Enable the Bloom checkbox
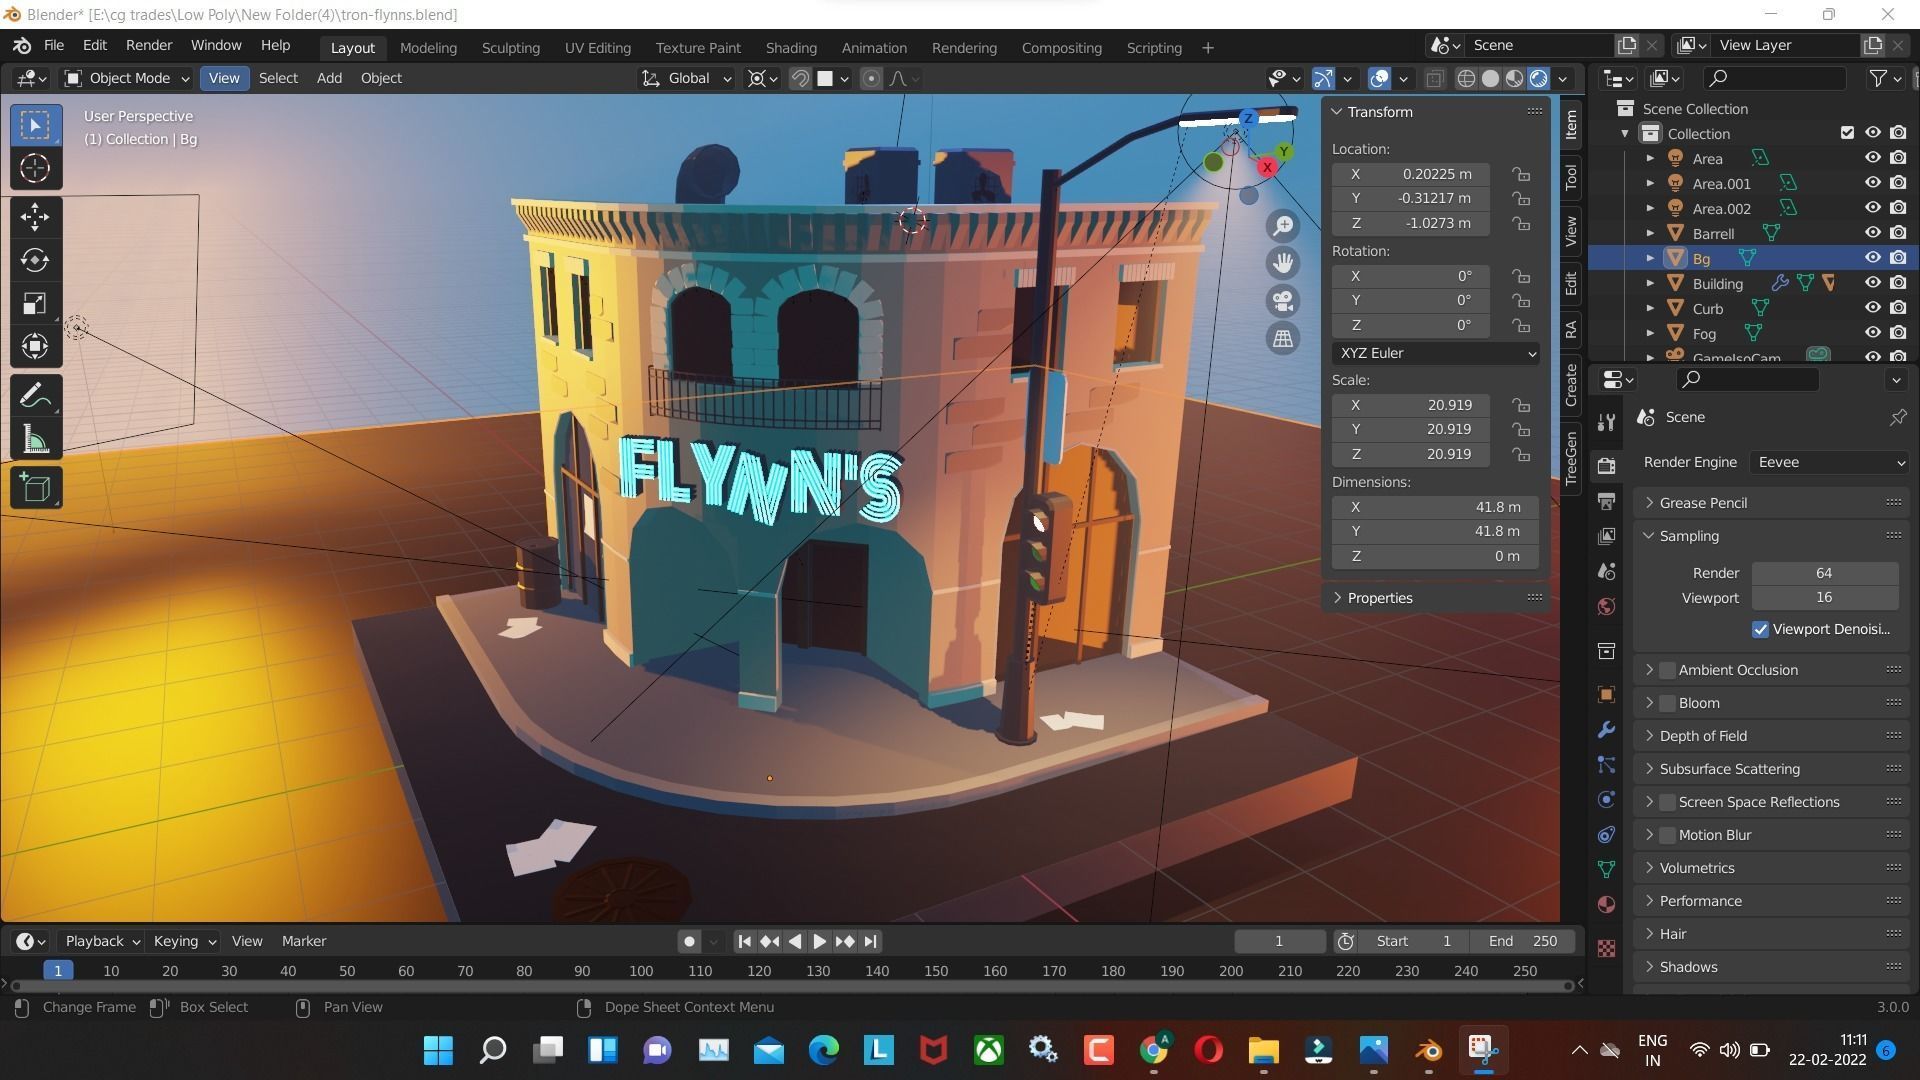Screen dimensions: 1920x1080 point(1667,703)
